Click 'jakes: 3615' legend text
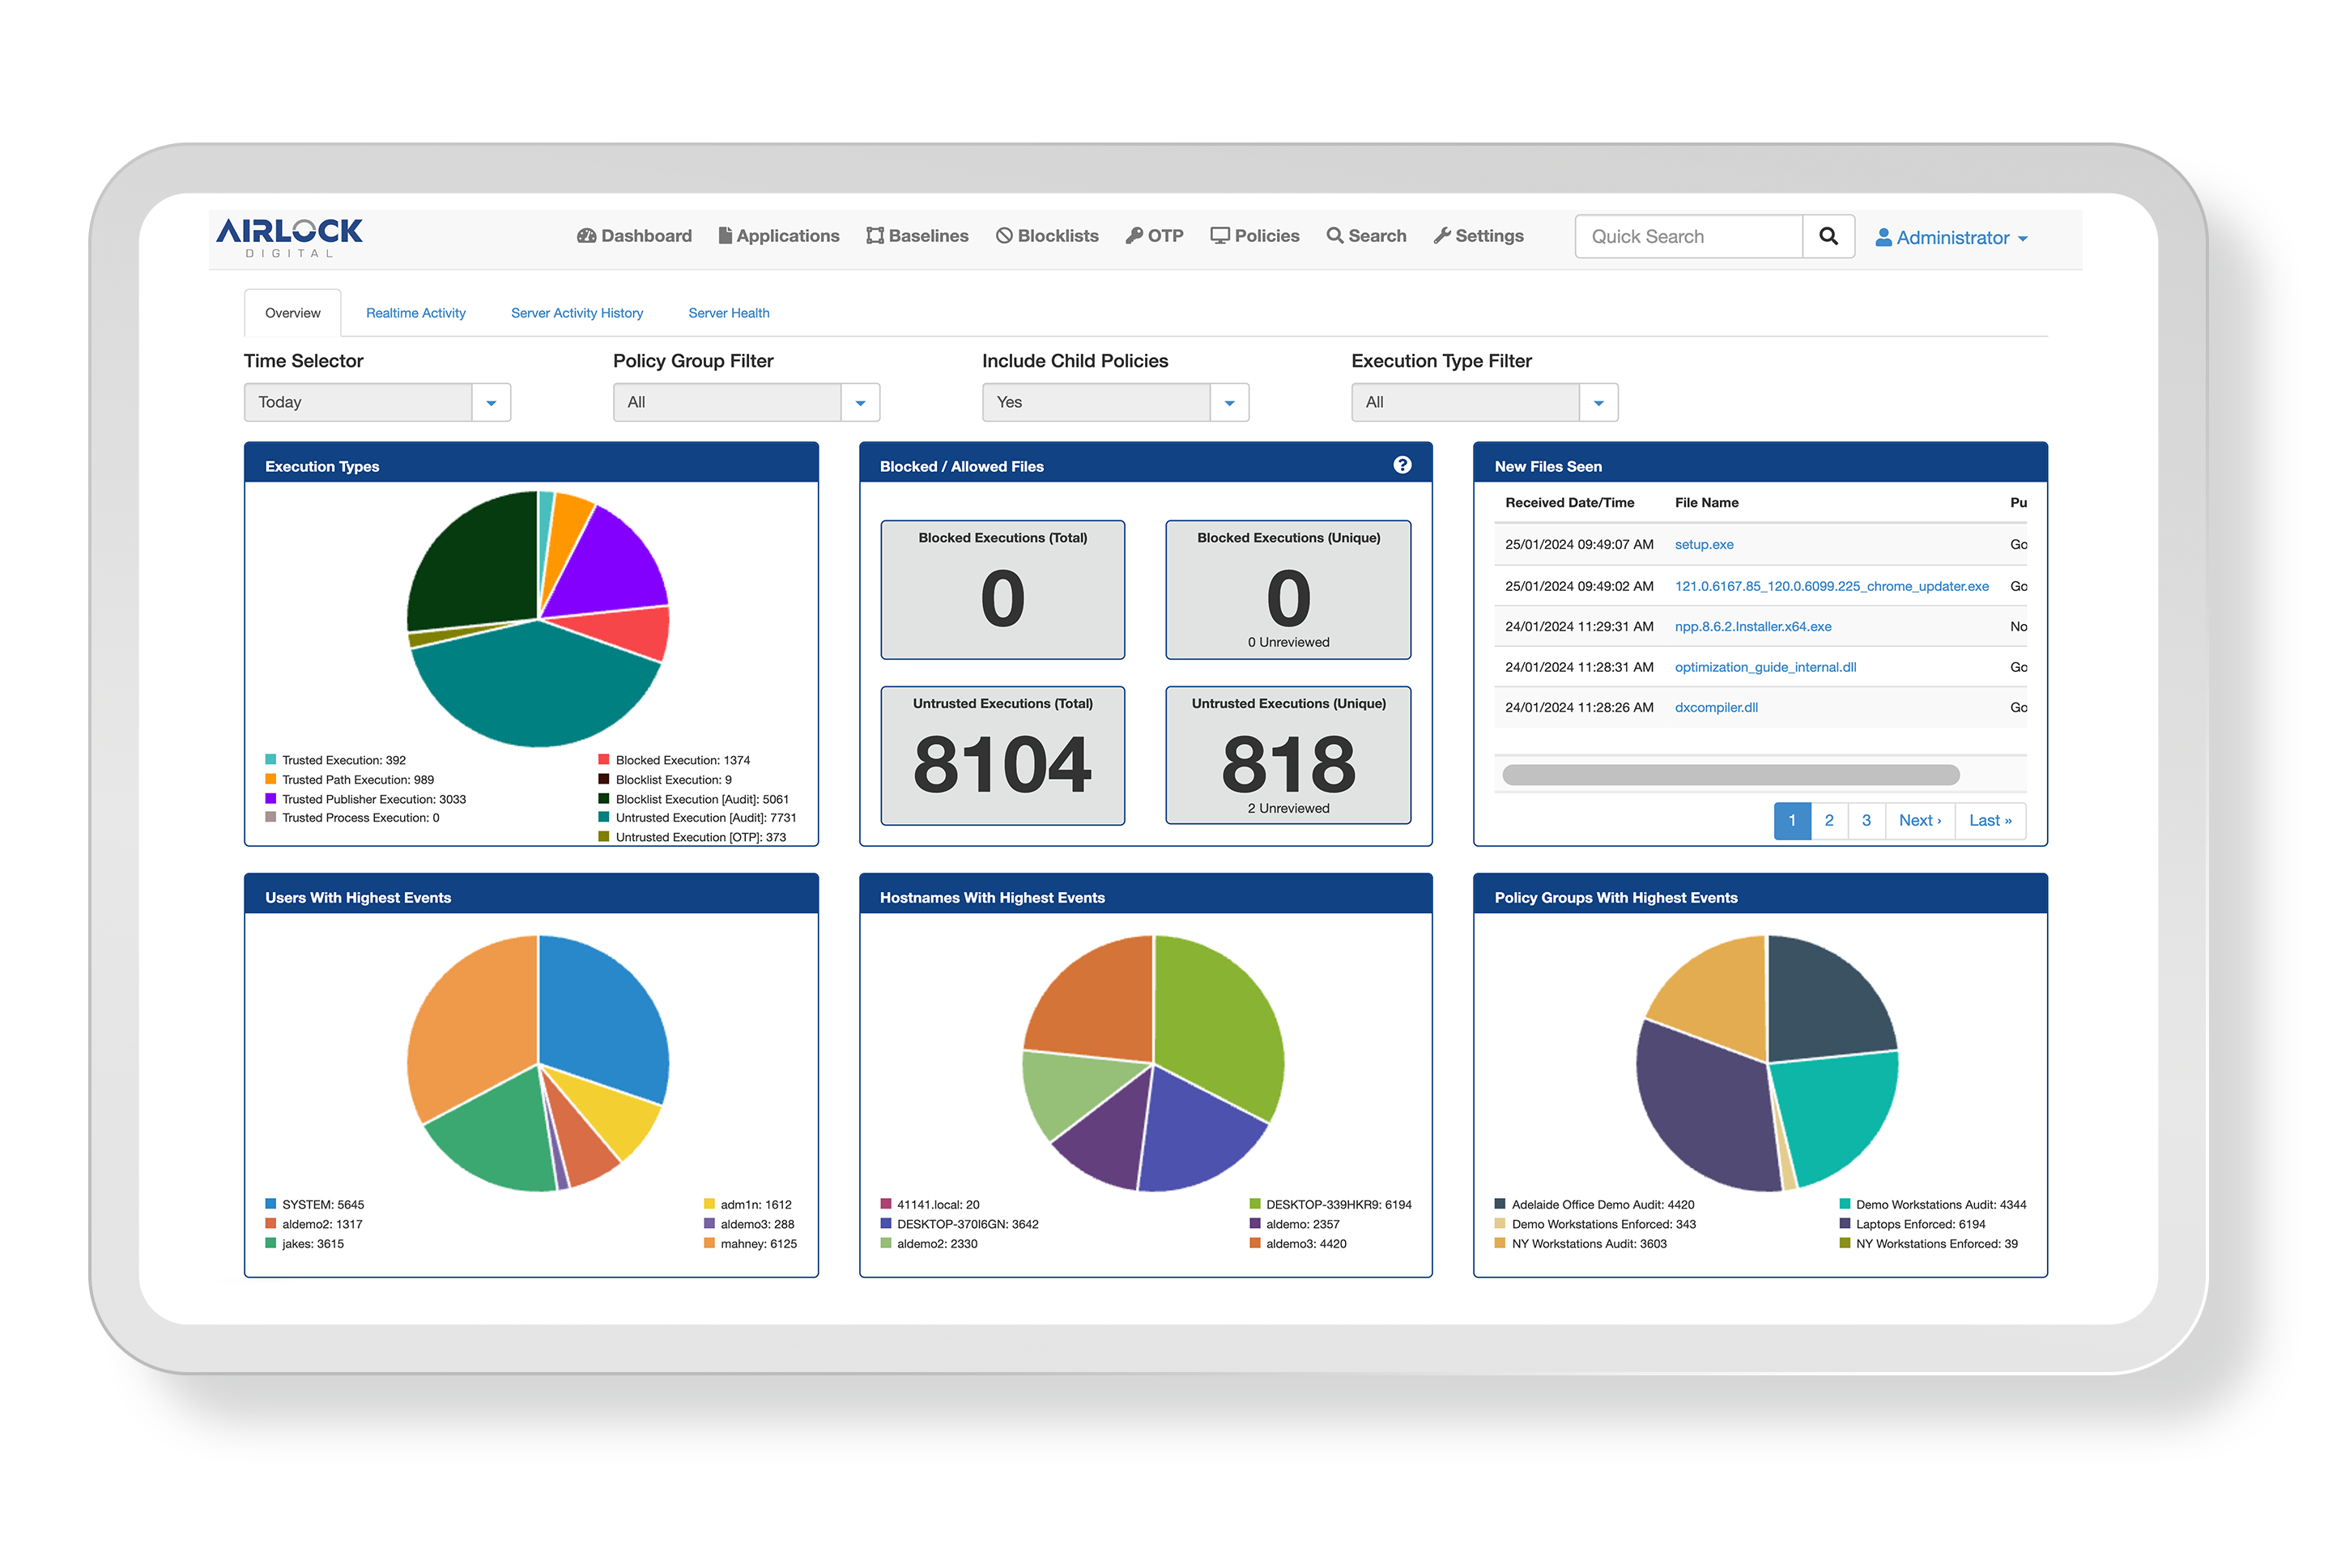The height and width of the screenshot is (1568, 2341). [313, 1243]
